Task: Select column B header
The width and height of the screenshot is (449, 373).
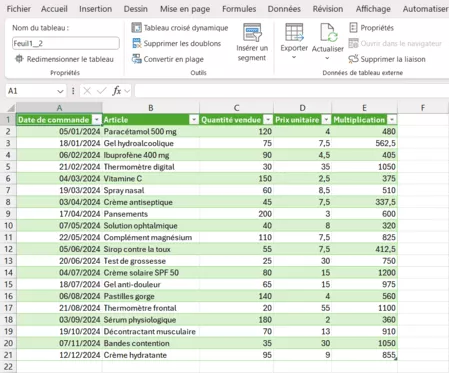Action: point(151,108)
